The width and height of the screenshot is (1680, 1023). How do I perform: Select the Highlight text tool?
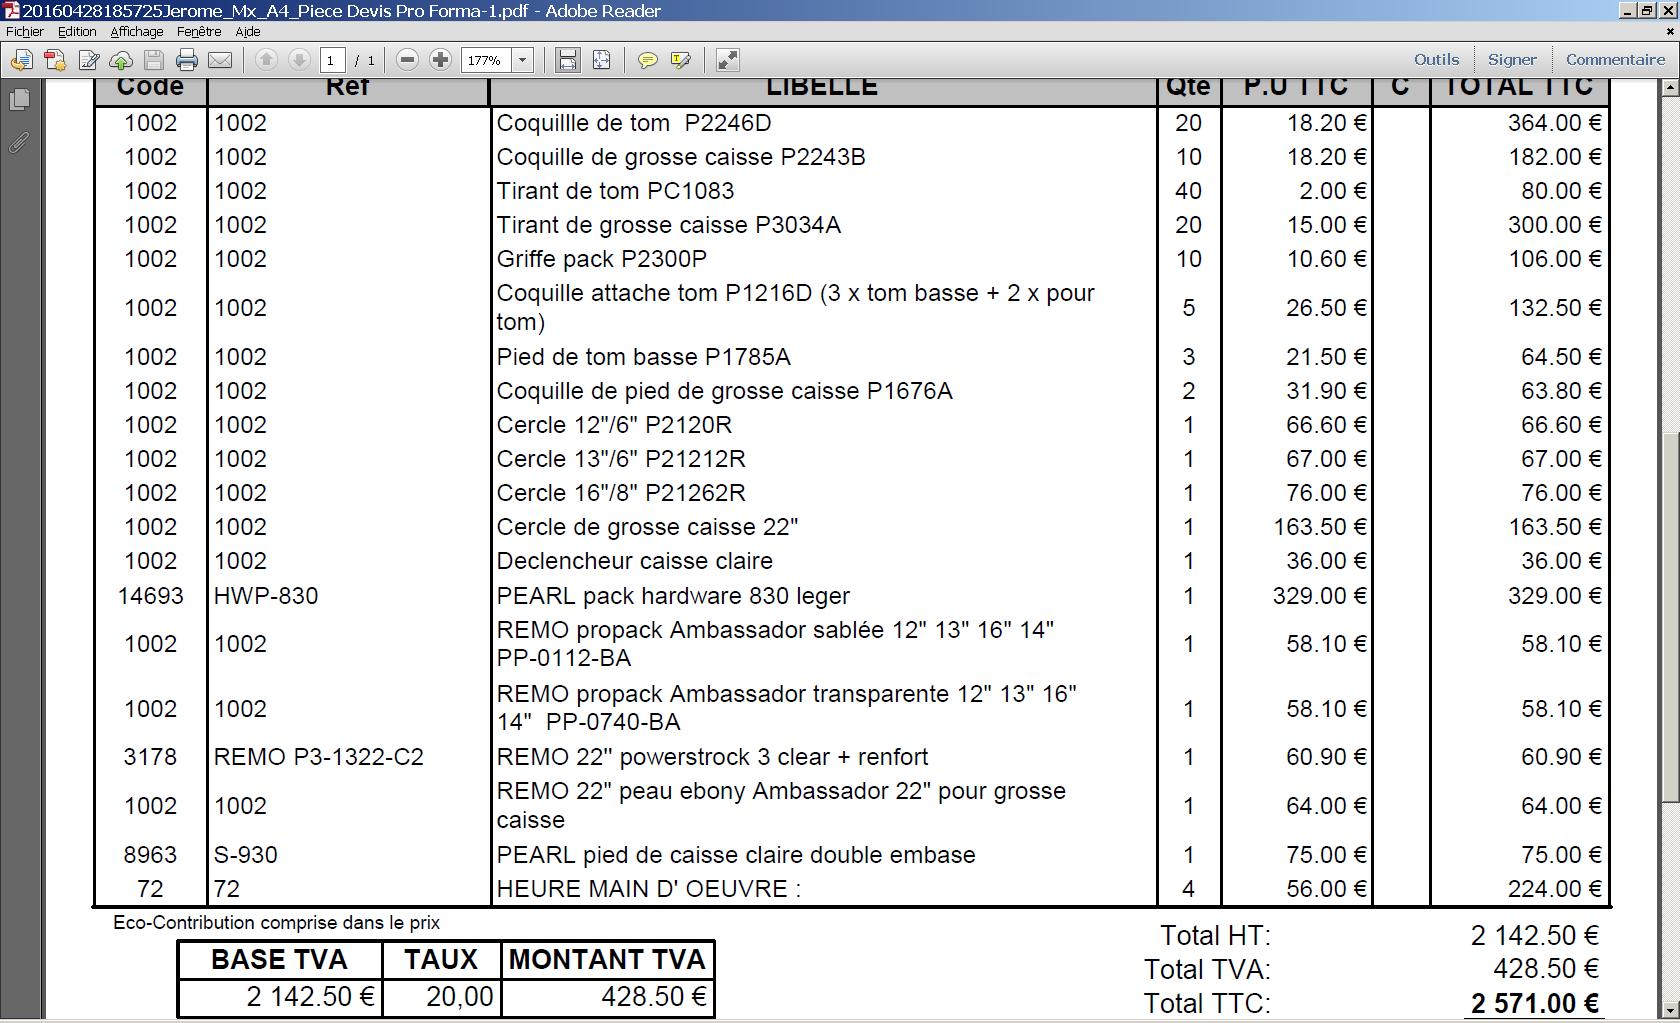pos(681,60)
